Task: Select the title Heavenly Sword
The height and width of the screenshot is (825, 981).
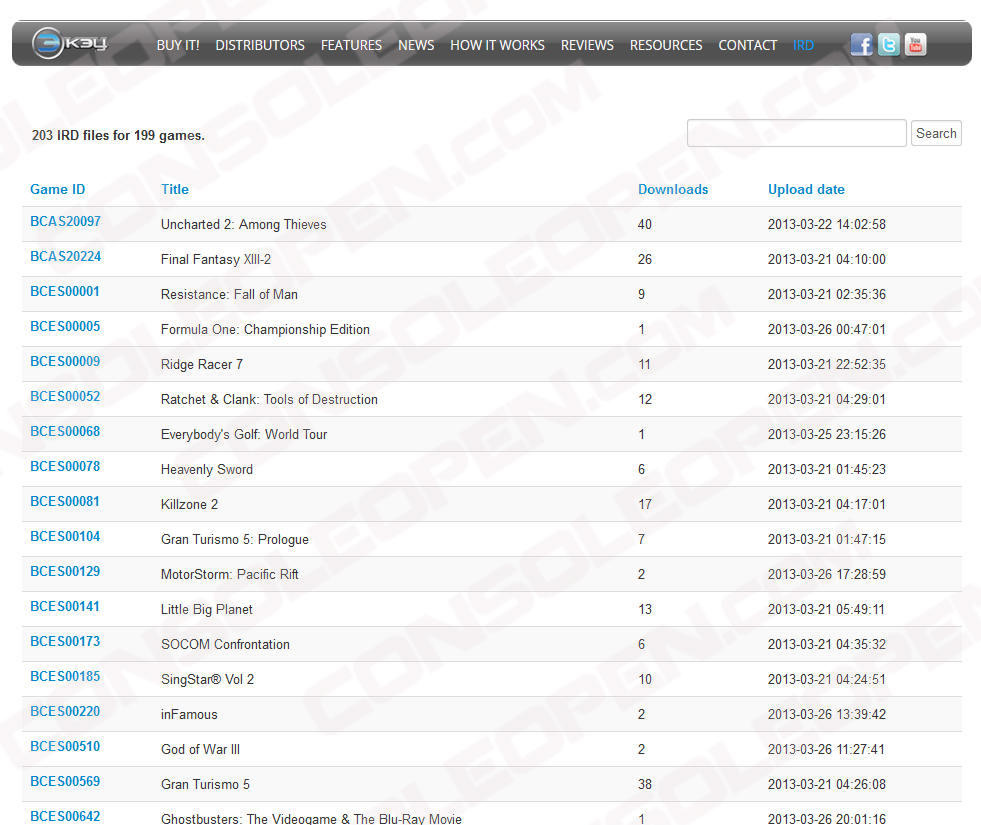Action: point(206,470)
